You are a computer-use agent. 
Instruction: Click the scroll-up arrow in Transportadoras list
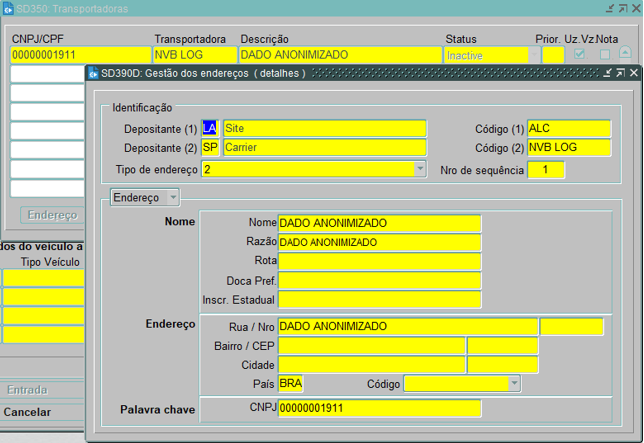pyautogui.click(x=625, y=53)
